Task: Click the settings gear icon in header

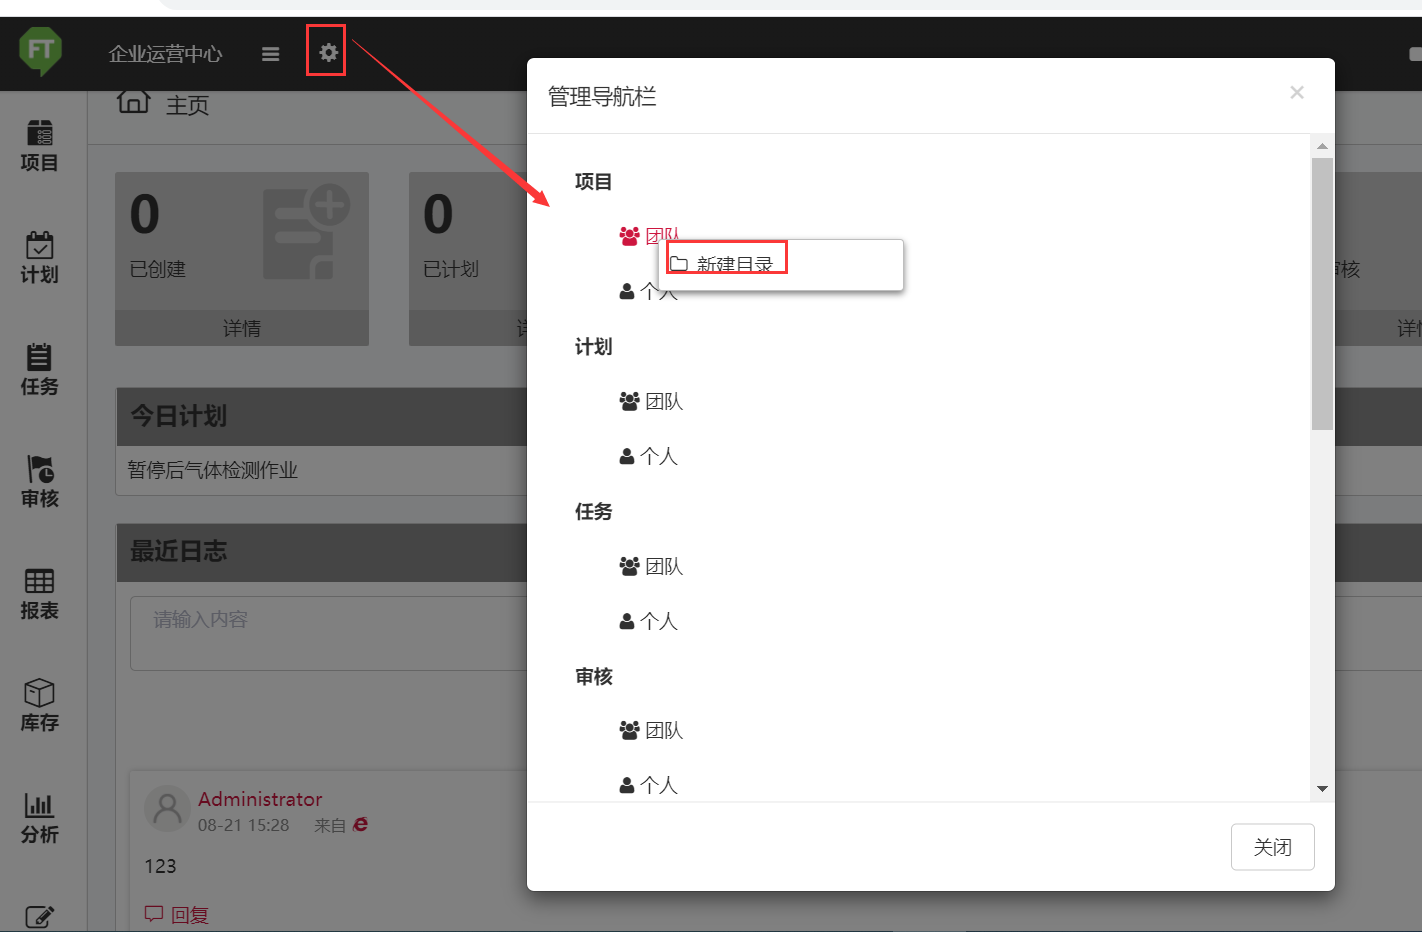Action: coord(328,52)
